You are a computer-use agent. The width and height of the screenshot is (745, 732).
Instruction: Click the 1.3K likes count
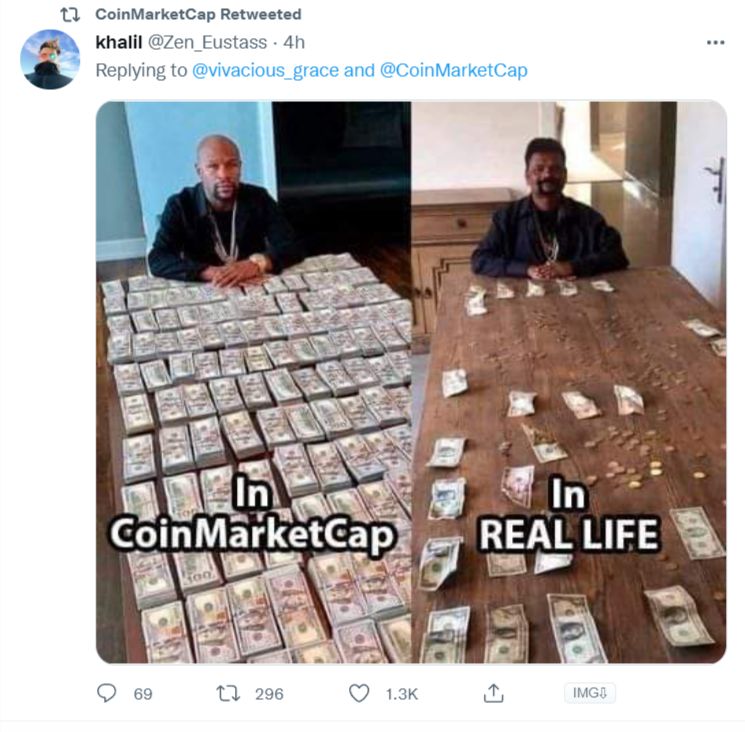tap(402, 694)
